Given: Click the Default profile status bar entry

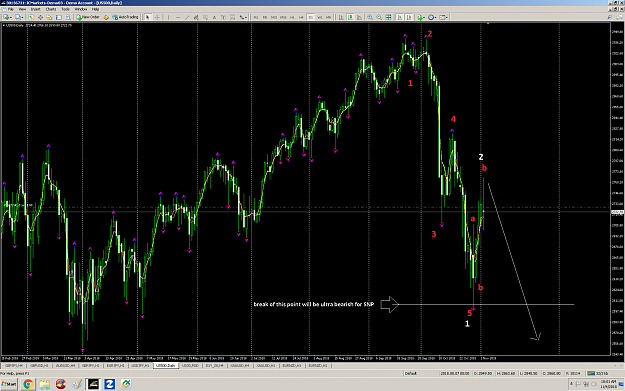Looking at the screenshot, I should [411, 373].
